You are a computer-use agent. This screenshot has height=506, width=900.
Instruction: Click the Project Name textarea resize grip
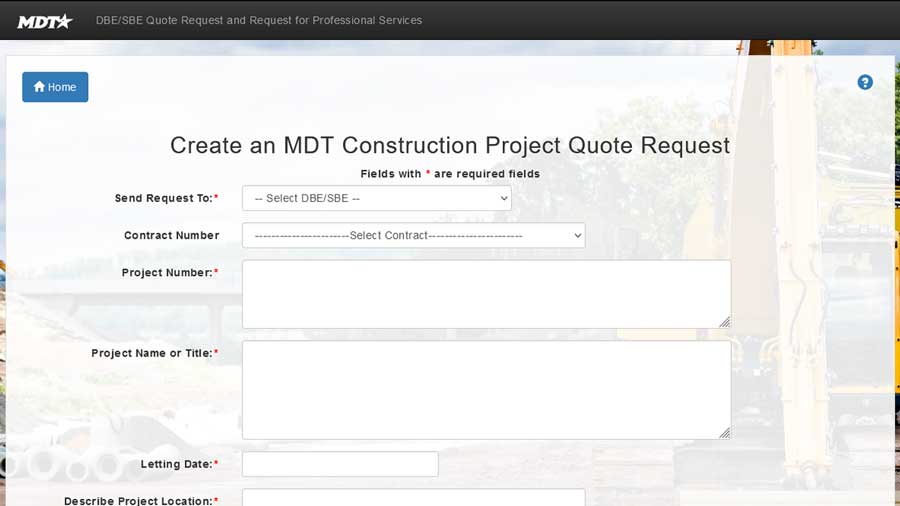pos(724,433)
